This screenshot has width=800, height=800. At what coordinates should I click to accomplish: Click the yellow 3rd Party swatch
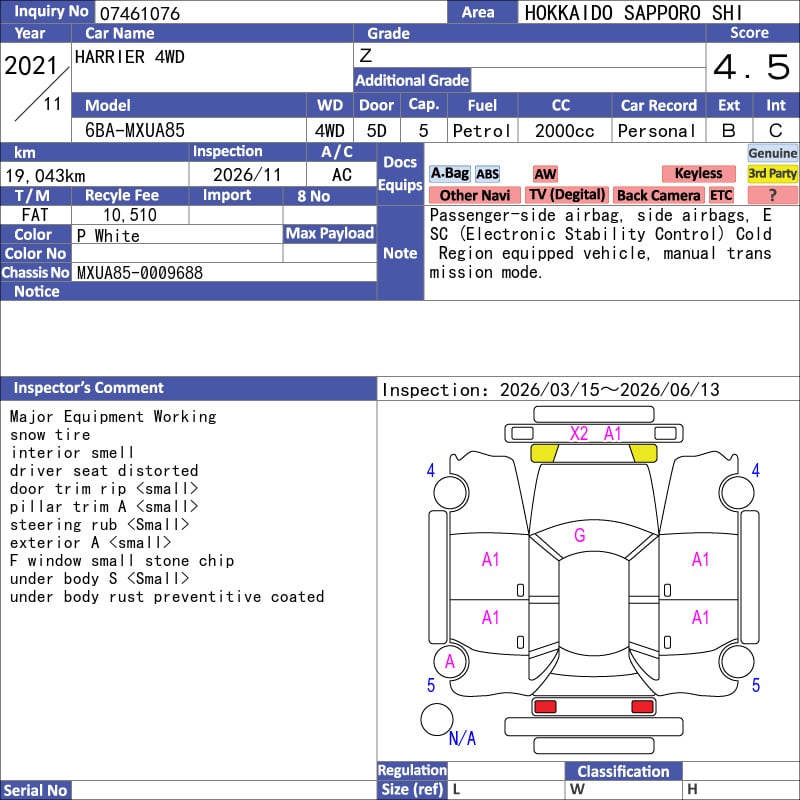click(x=773, y=174)
